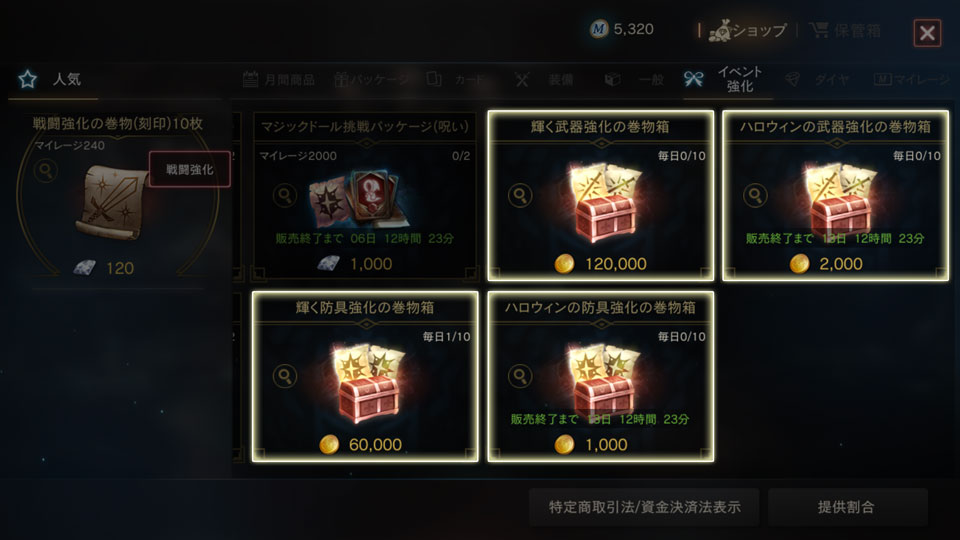Select the 人気 popular tab
This screenshot has height=540, width=960.
(x=53, y=79)
